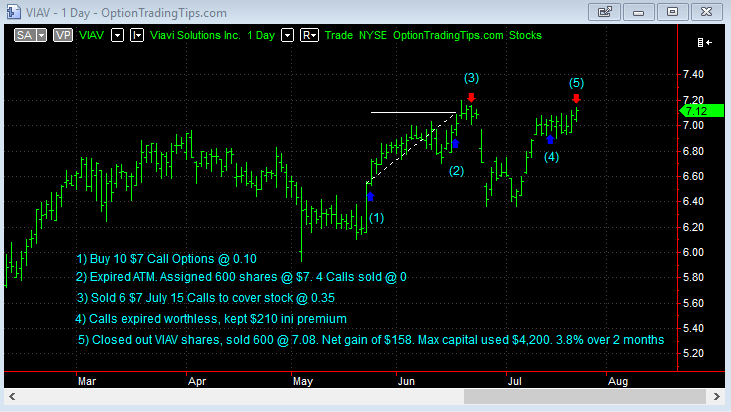Click the VIAV ticker symbol text

pos(91,35)
